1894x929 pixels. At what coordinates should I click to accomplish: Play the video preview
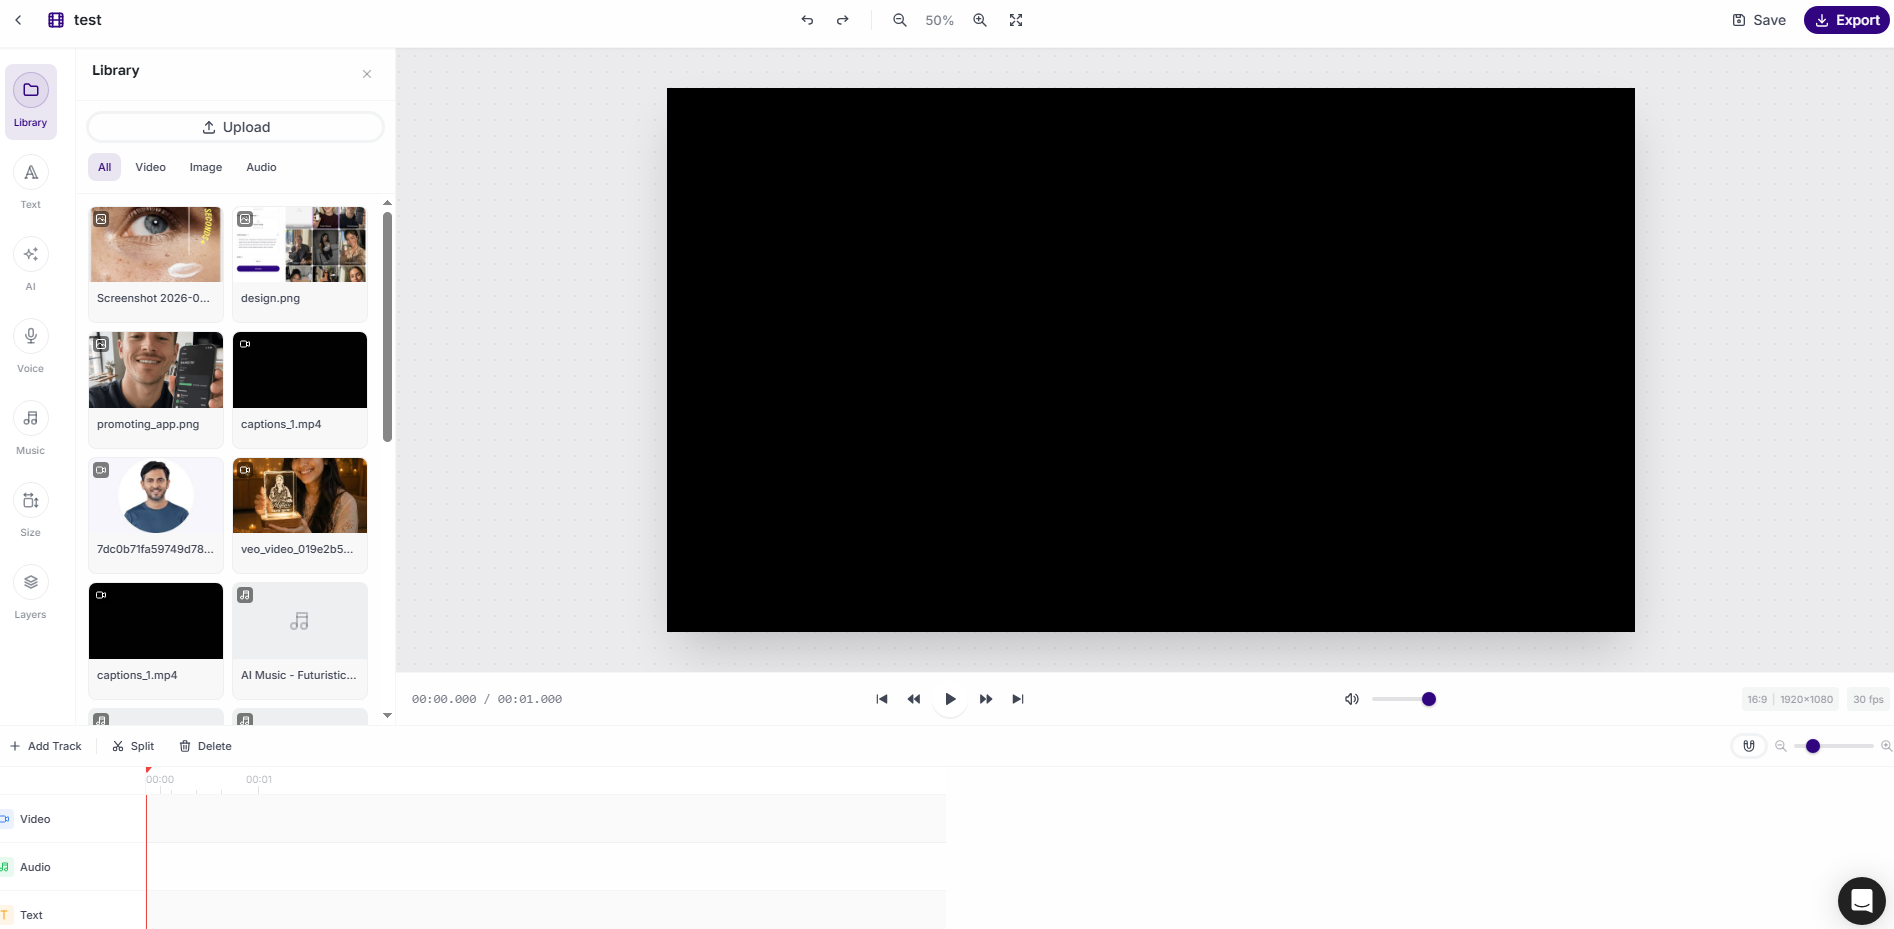pos(950,699)
